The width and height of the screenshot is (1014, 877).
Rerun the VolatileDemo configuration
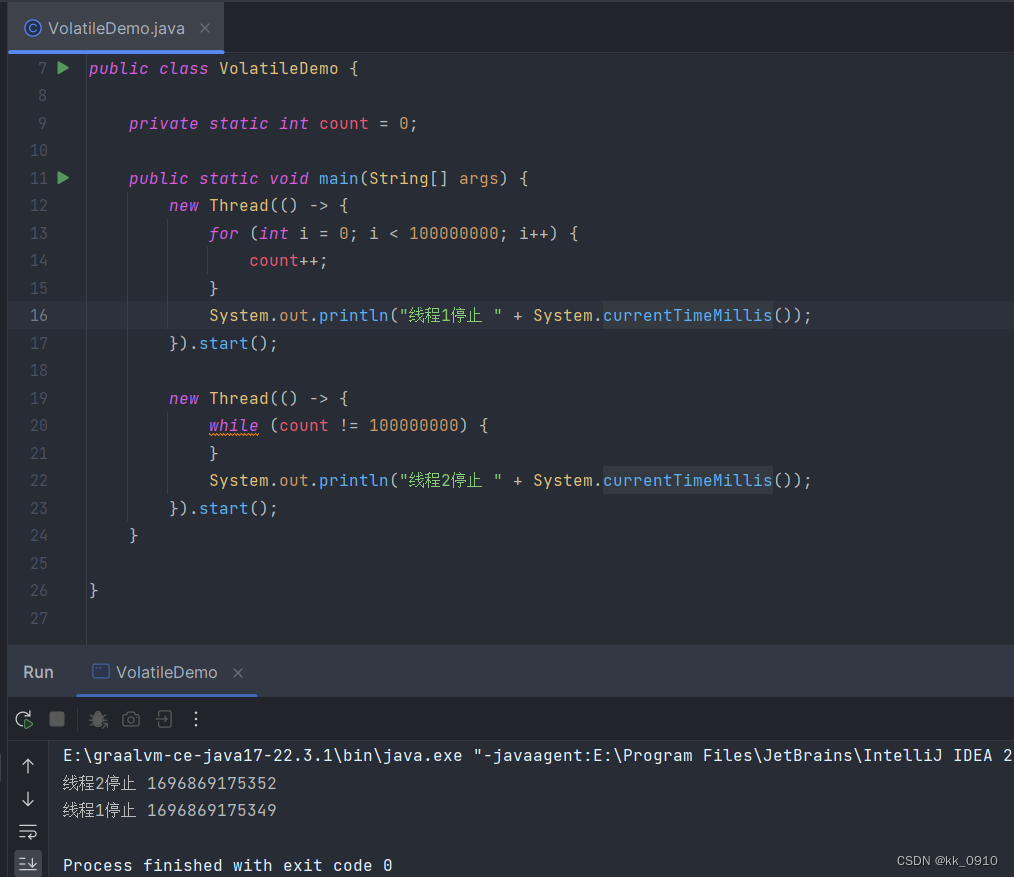(x=24, y=719)
